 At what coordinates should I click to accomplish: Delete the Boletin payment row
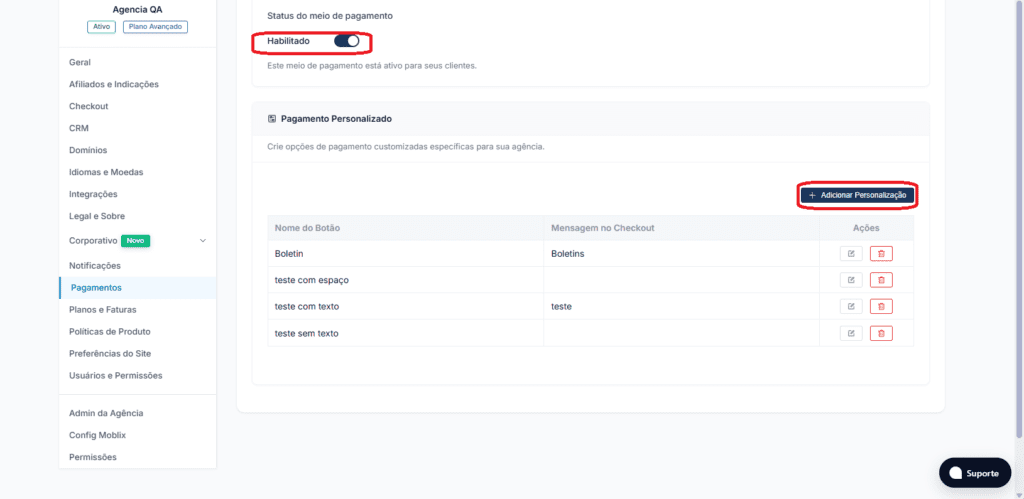(881, 253)
